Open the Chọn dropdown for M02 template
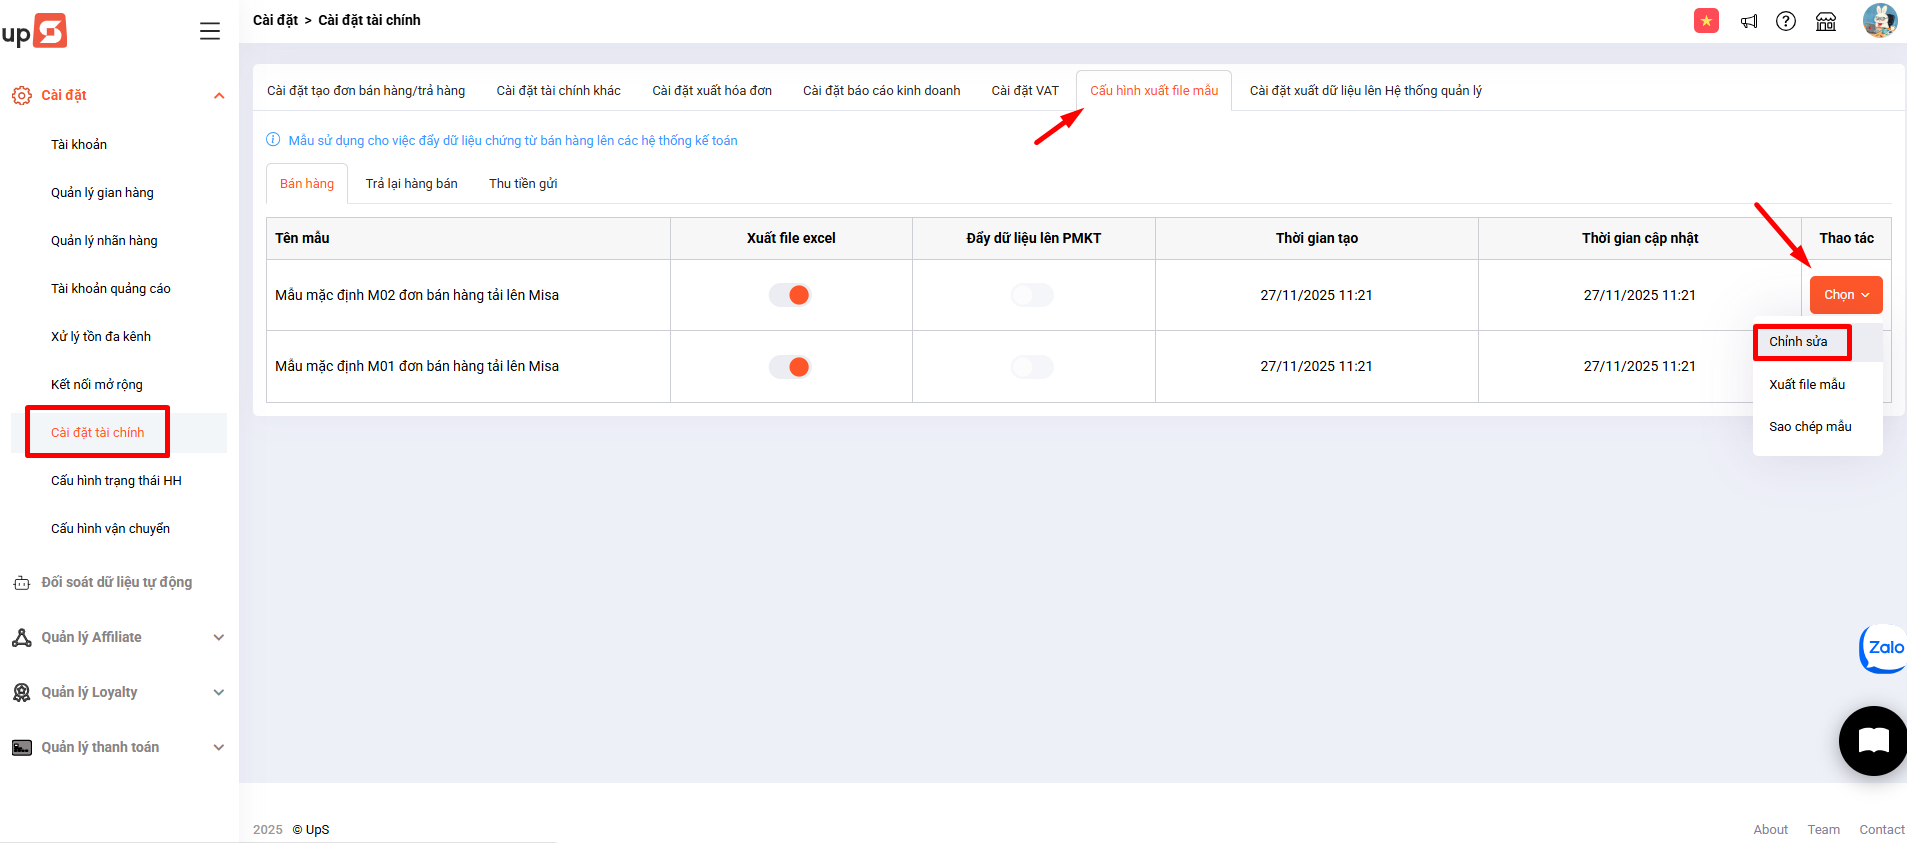Screen dimensions: 1907x843 (1845, 295)
